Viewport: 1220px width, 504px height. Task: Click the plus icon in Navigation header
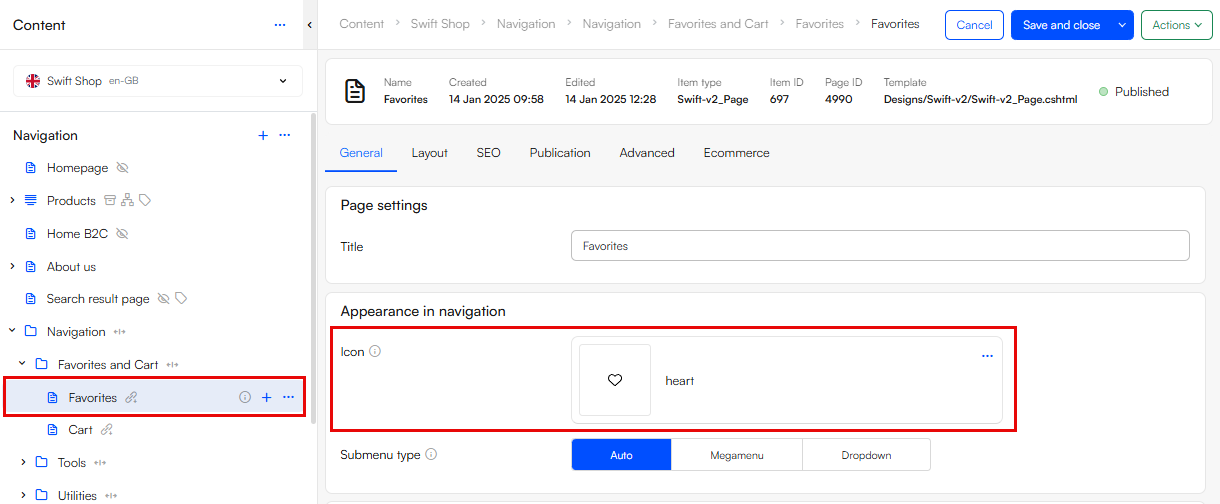[x=263, y=136]
